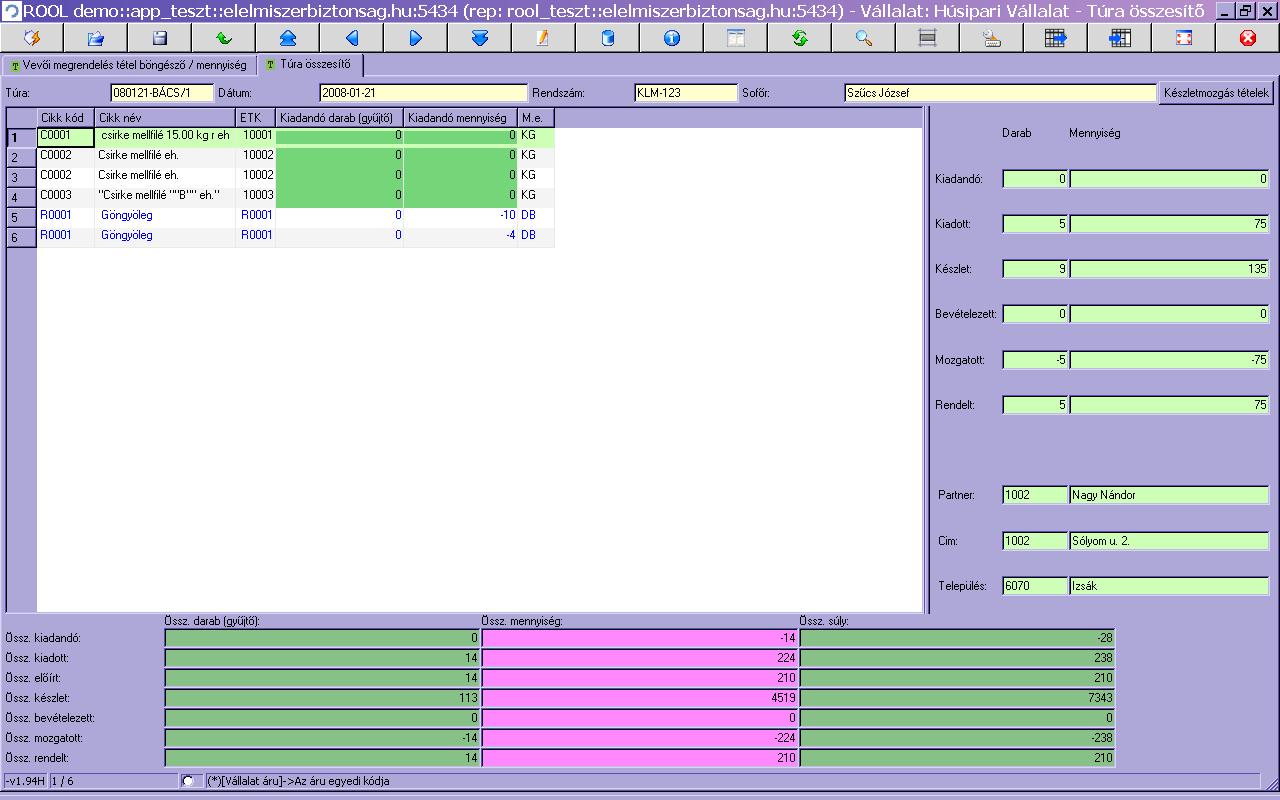
Task: Open search with the magnifying glass icon
Action: (x=863, y=38)
